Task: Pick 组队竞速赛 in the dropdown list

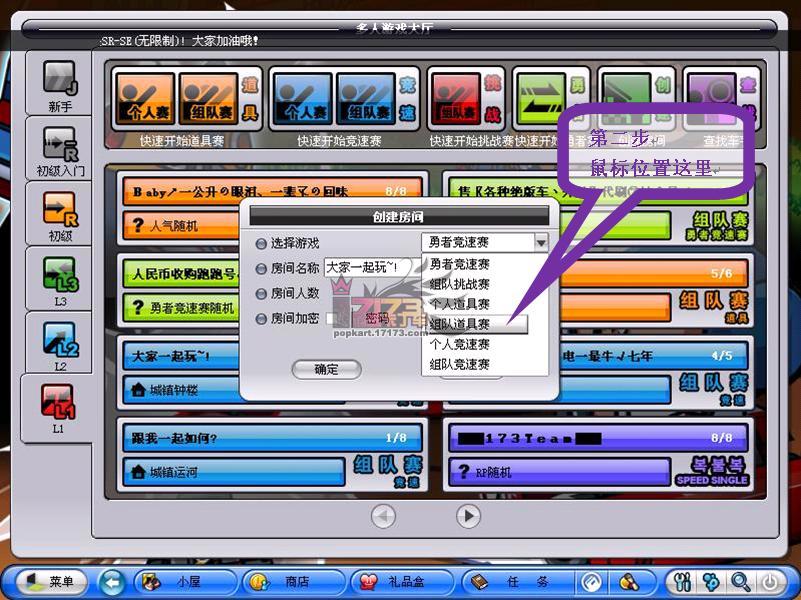Action: [x=460, y=364]
